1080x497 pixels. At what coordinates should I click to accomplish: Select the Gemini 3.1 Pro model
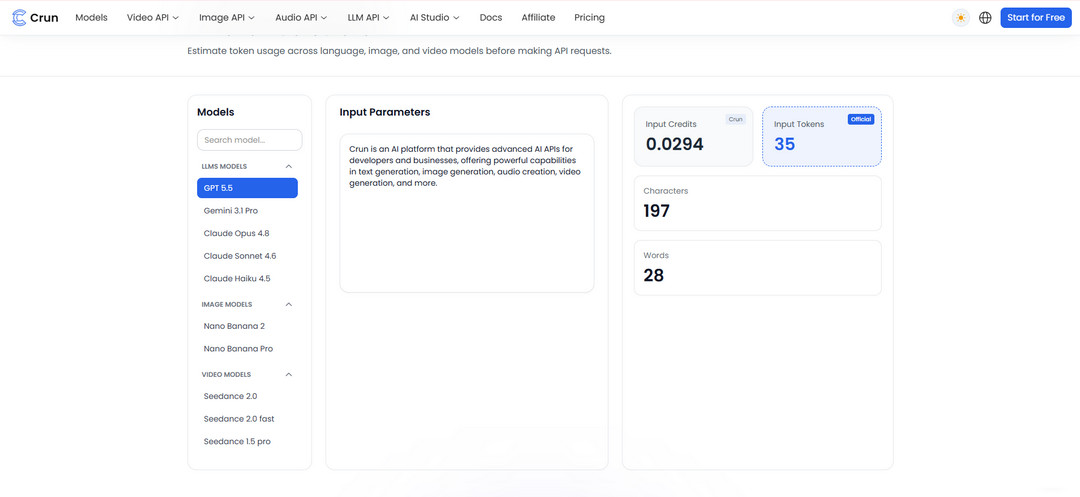tap(247, 211)
